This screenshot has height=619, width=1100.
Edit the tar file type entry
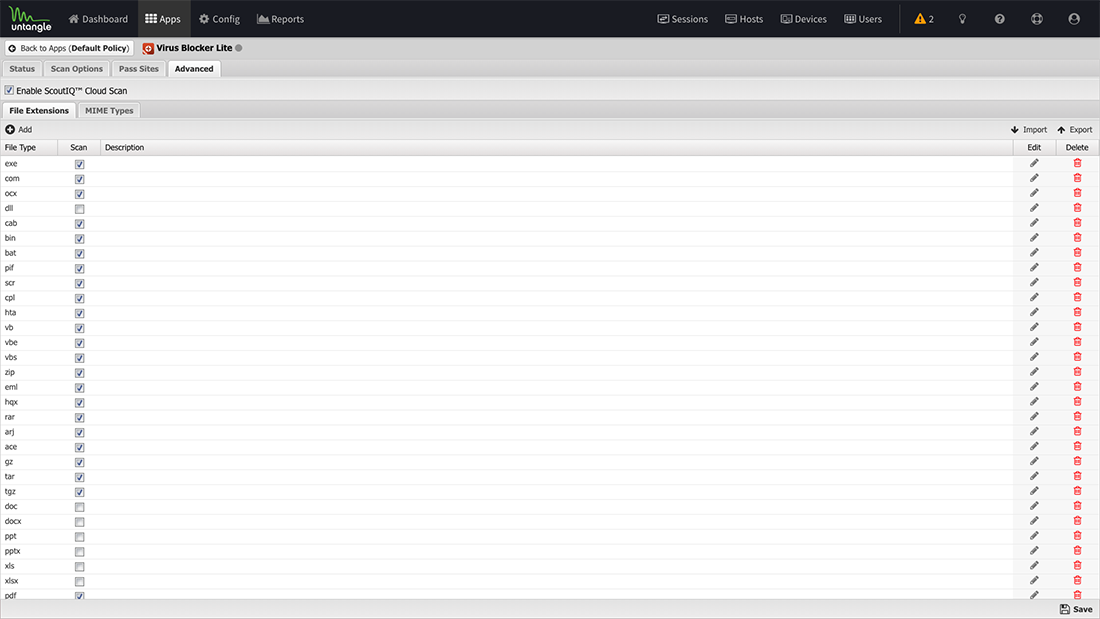point(1034,477)
